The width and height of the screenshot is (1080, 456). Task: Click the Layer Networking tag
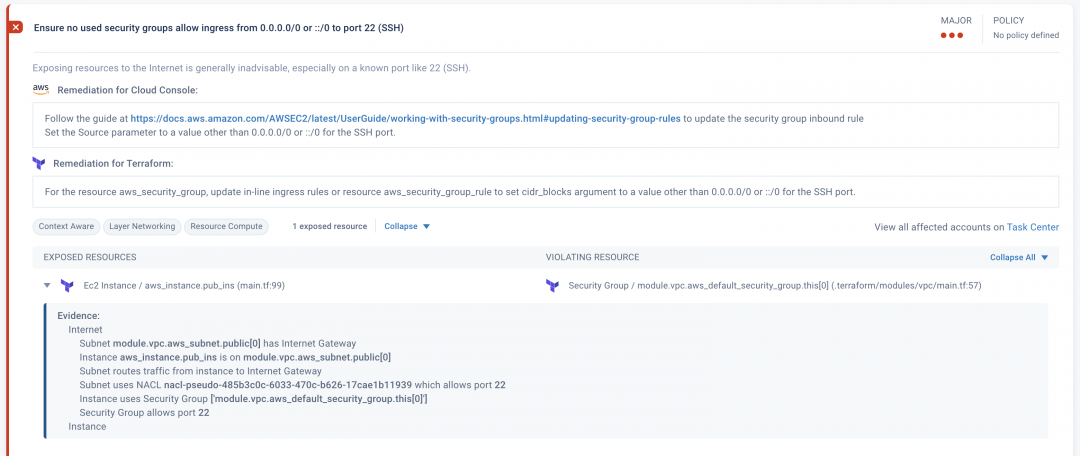(x=143, y=226)
